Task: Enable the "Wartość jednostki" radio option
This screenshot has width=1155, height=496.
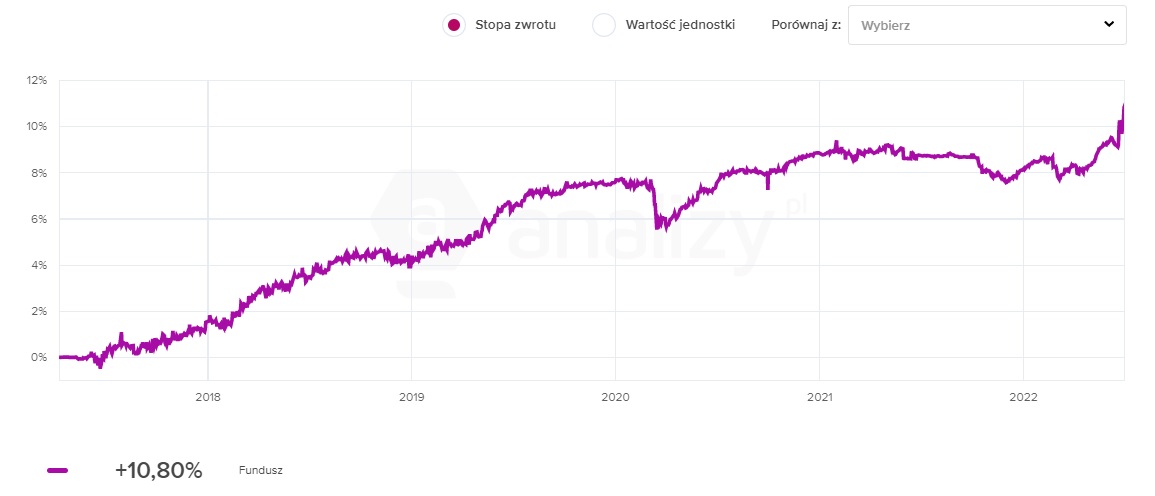Action: [604, 25]
